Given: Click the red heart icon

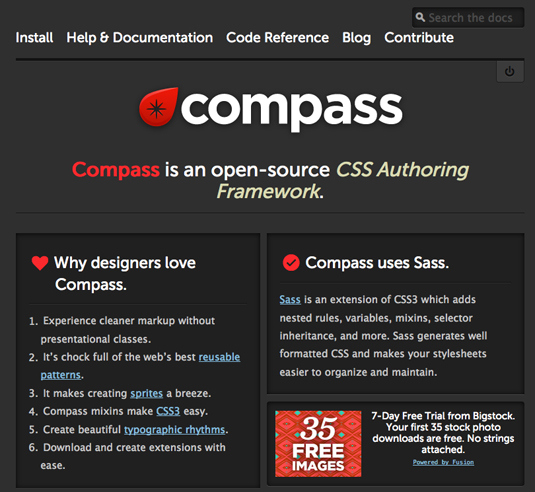Looking at the screenshot, I should tap(40, 263).
